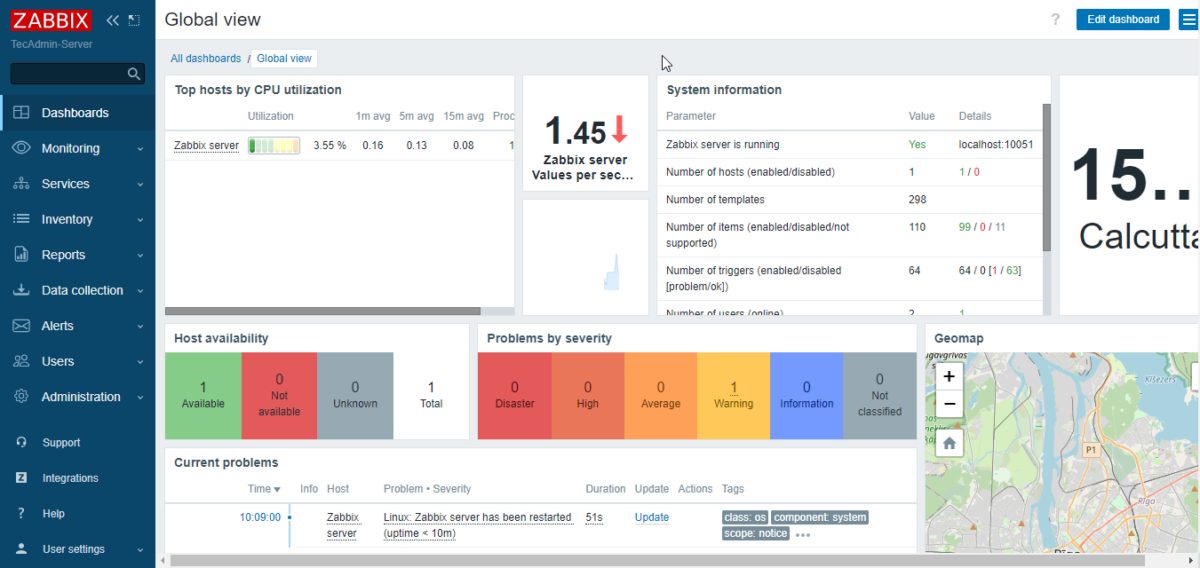
Task: Reset Geomap to home view
Action: (949, 443)
